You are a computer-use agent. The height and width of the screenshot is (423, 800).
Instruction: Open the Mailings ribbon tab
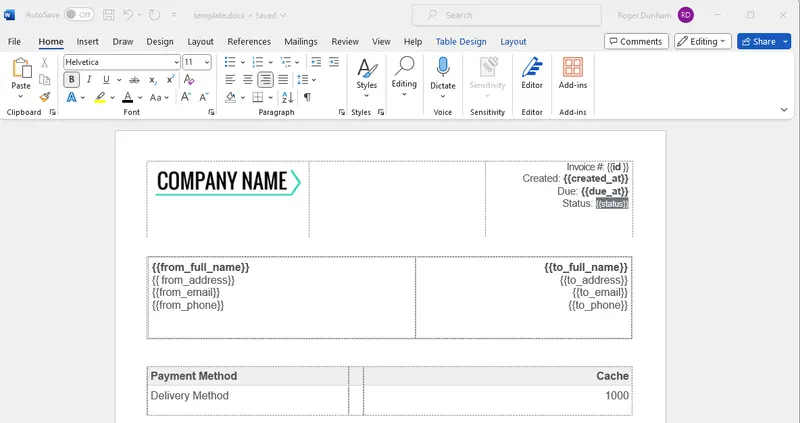[x=301, y=42]
